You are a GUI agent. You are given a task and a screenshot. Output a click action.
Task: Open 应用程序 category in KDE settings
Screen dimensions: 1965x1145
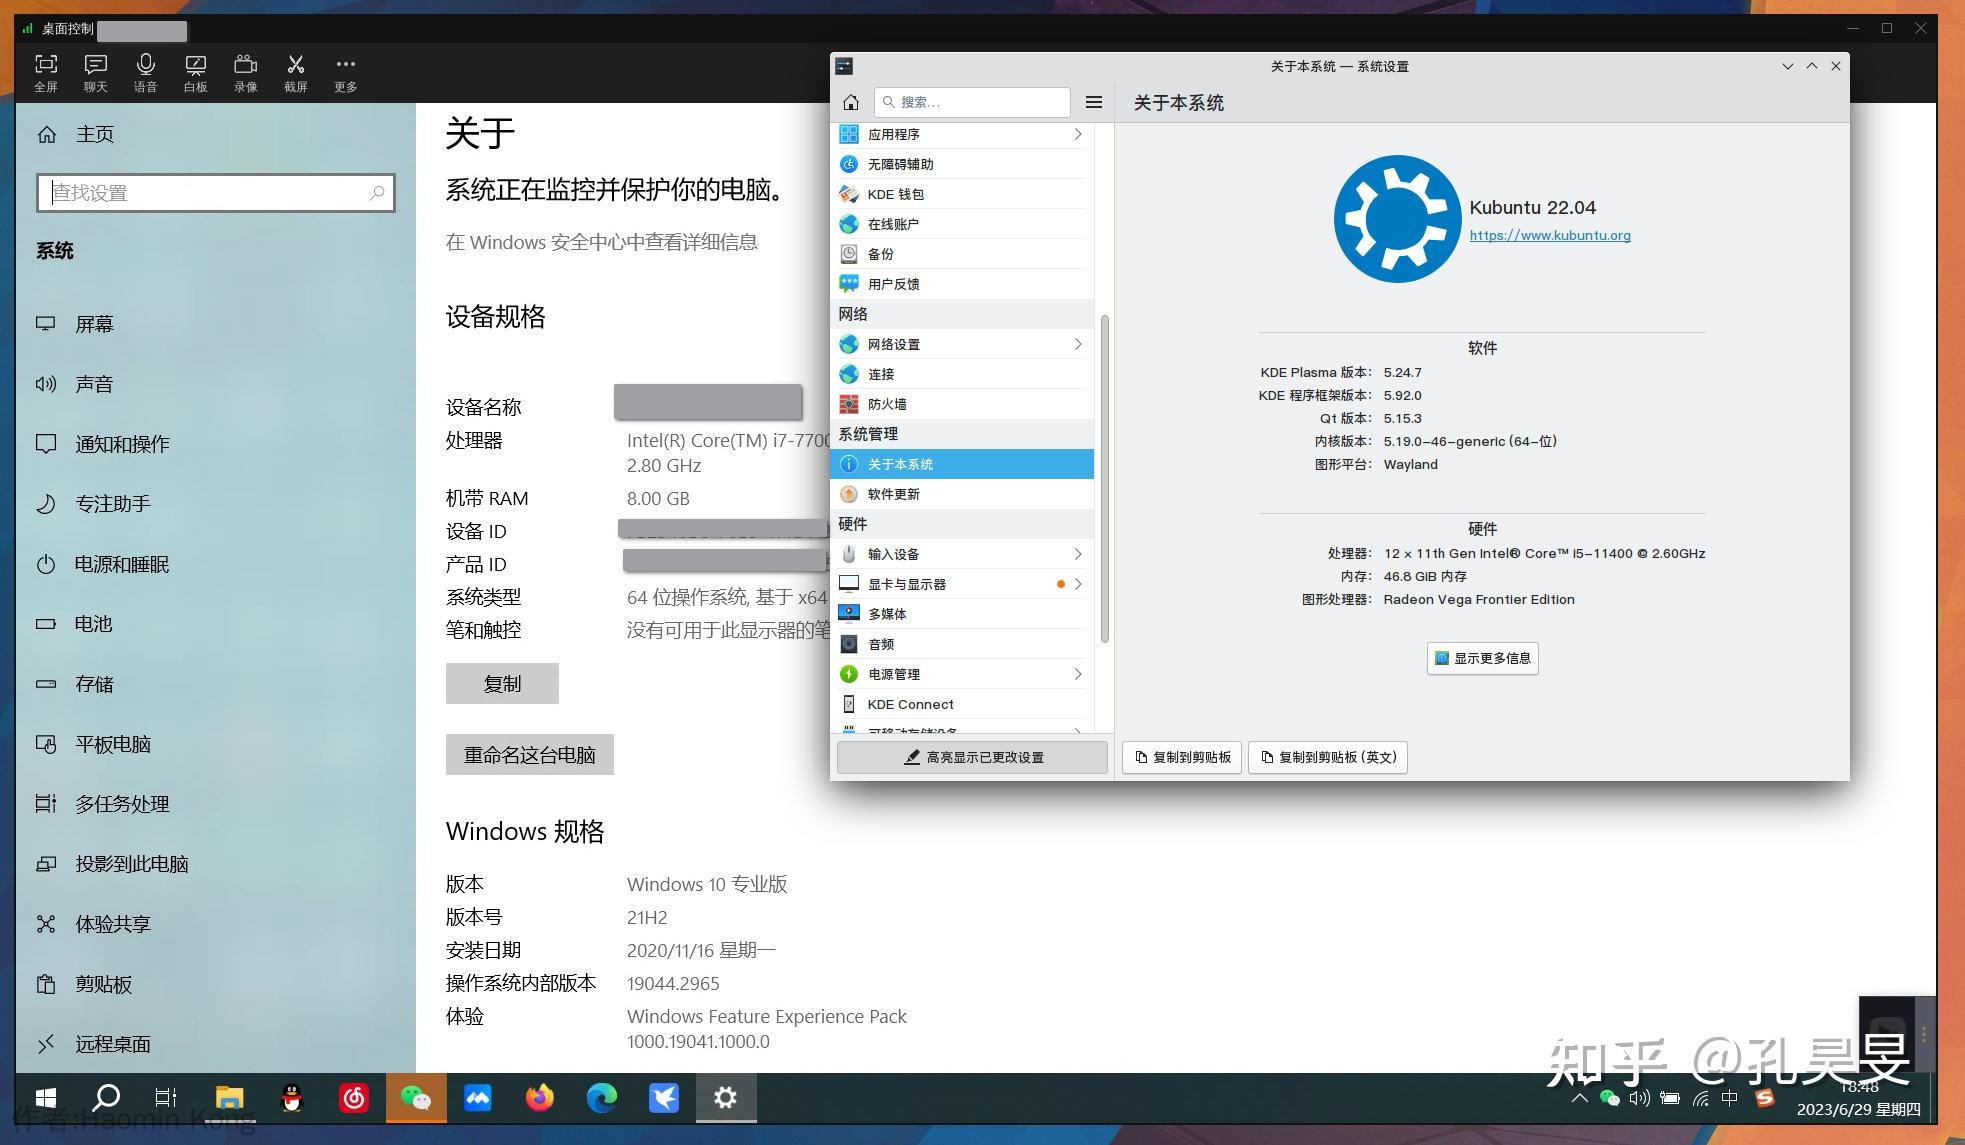point(962,134)
